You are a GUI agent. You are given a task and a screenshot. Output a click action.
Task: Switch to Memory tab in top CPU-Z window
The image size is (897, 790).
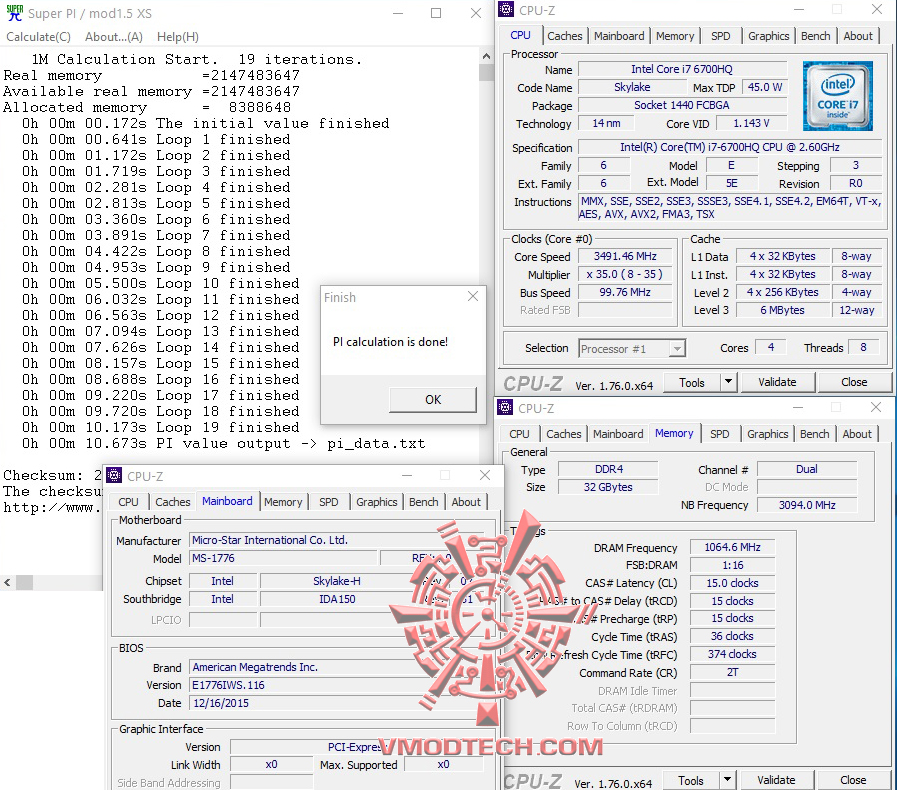674,36
